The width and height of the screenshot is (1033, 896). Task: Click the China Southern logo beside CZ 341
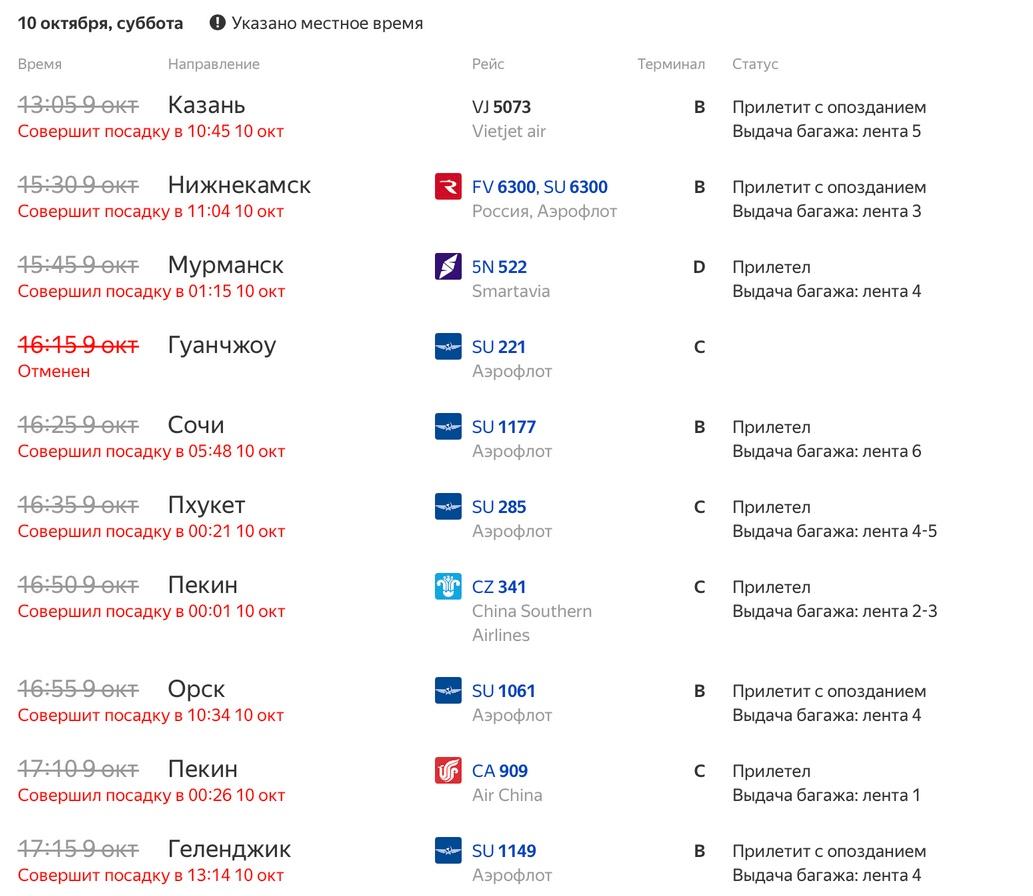(x=448, y=586)
